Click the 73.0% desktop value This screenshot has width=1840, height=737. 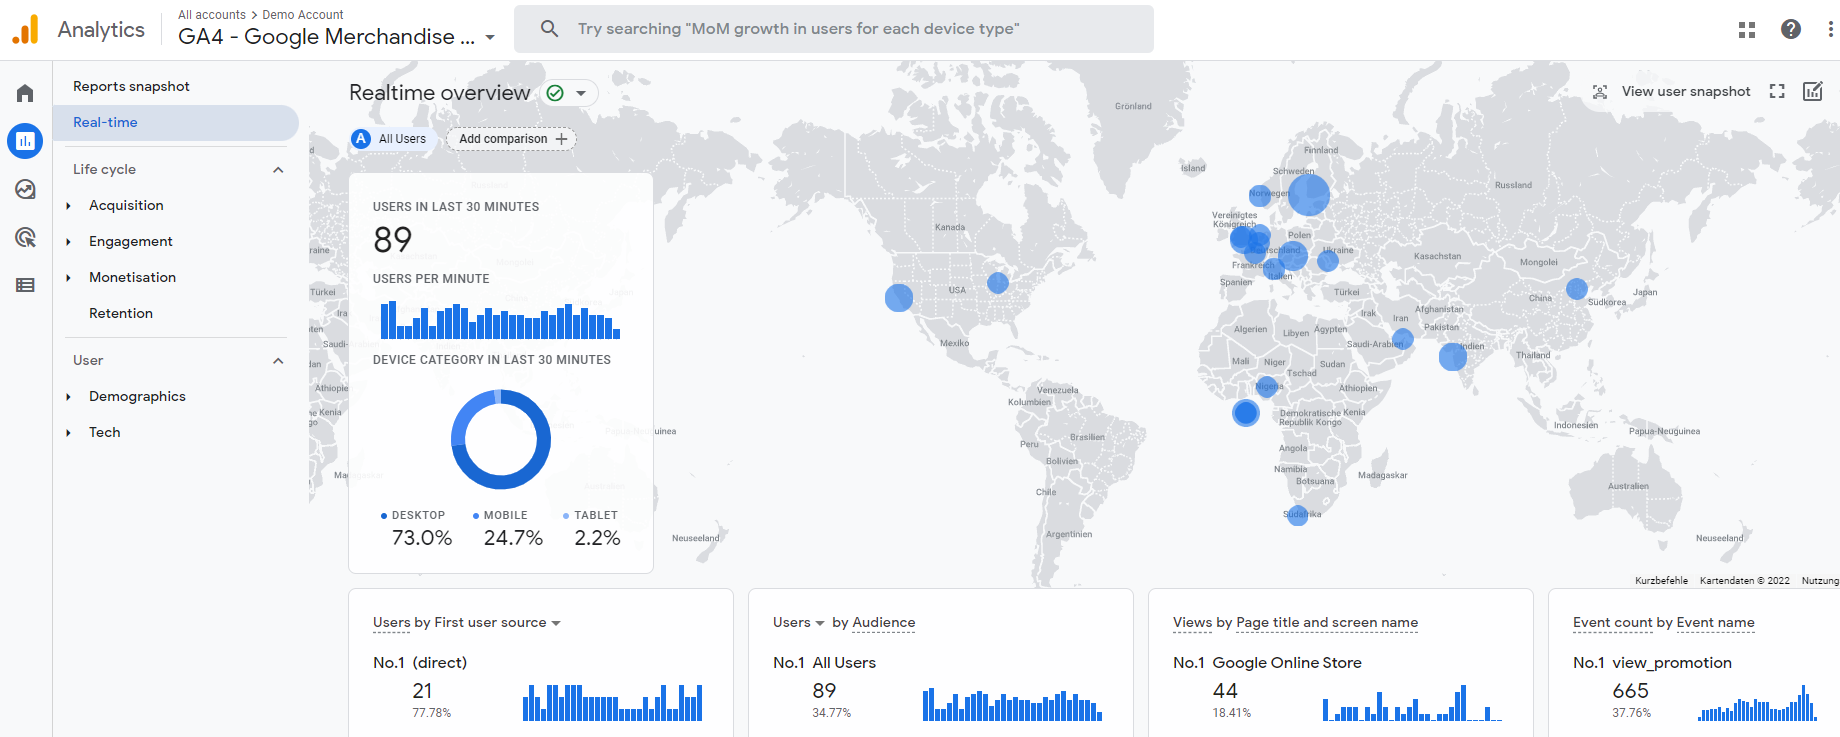pos(422,538)
